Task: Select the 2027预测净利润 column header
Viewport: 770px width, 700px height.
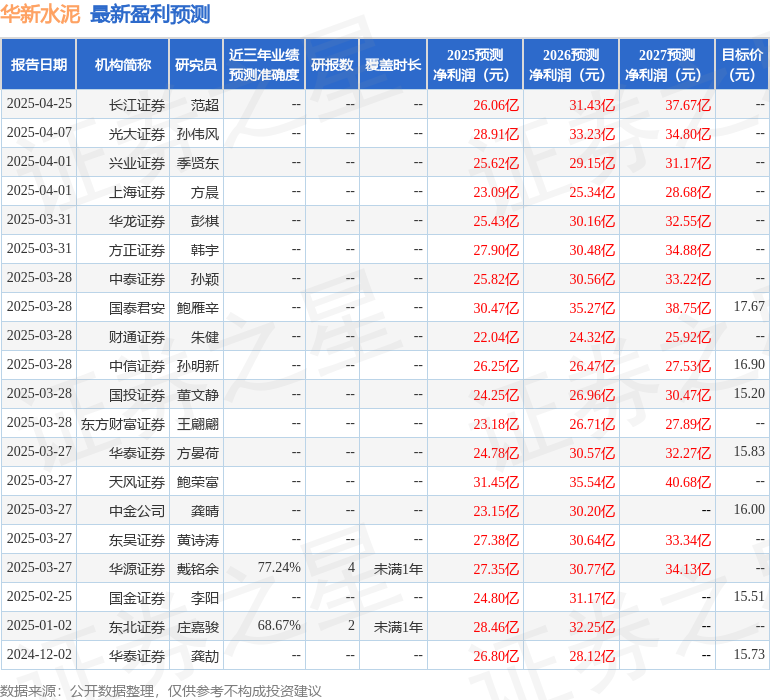Action: 667,65
